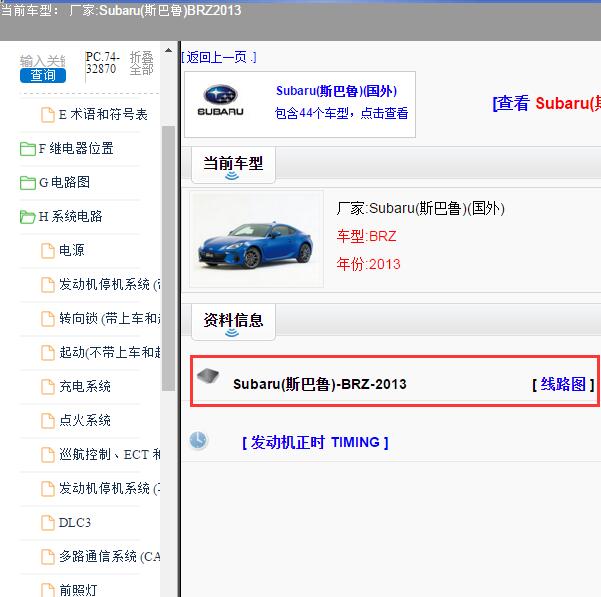Open the G 电路图 folder icon
This screenshot has height=597, width=601.
pos(28,183)
